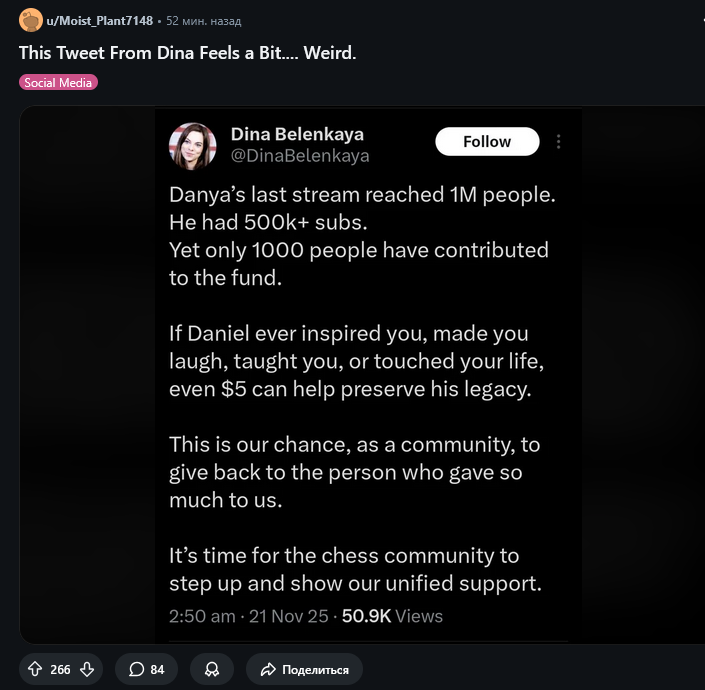Downvote the post with the down arrow

[86, 669]
